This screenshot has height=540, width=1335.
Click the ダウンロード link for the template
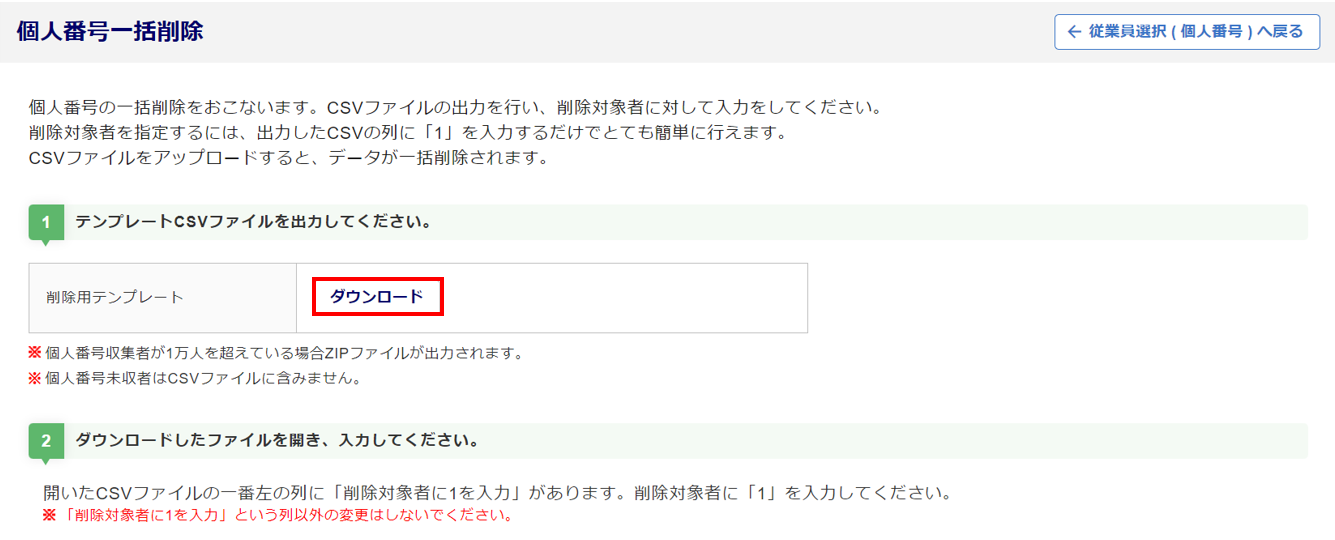377,297
